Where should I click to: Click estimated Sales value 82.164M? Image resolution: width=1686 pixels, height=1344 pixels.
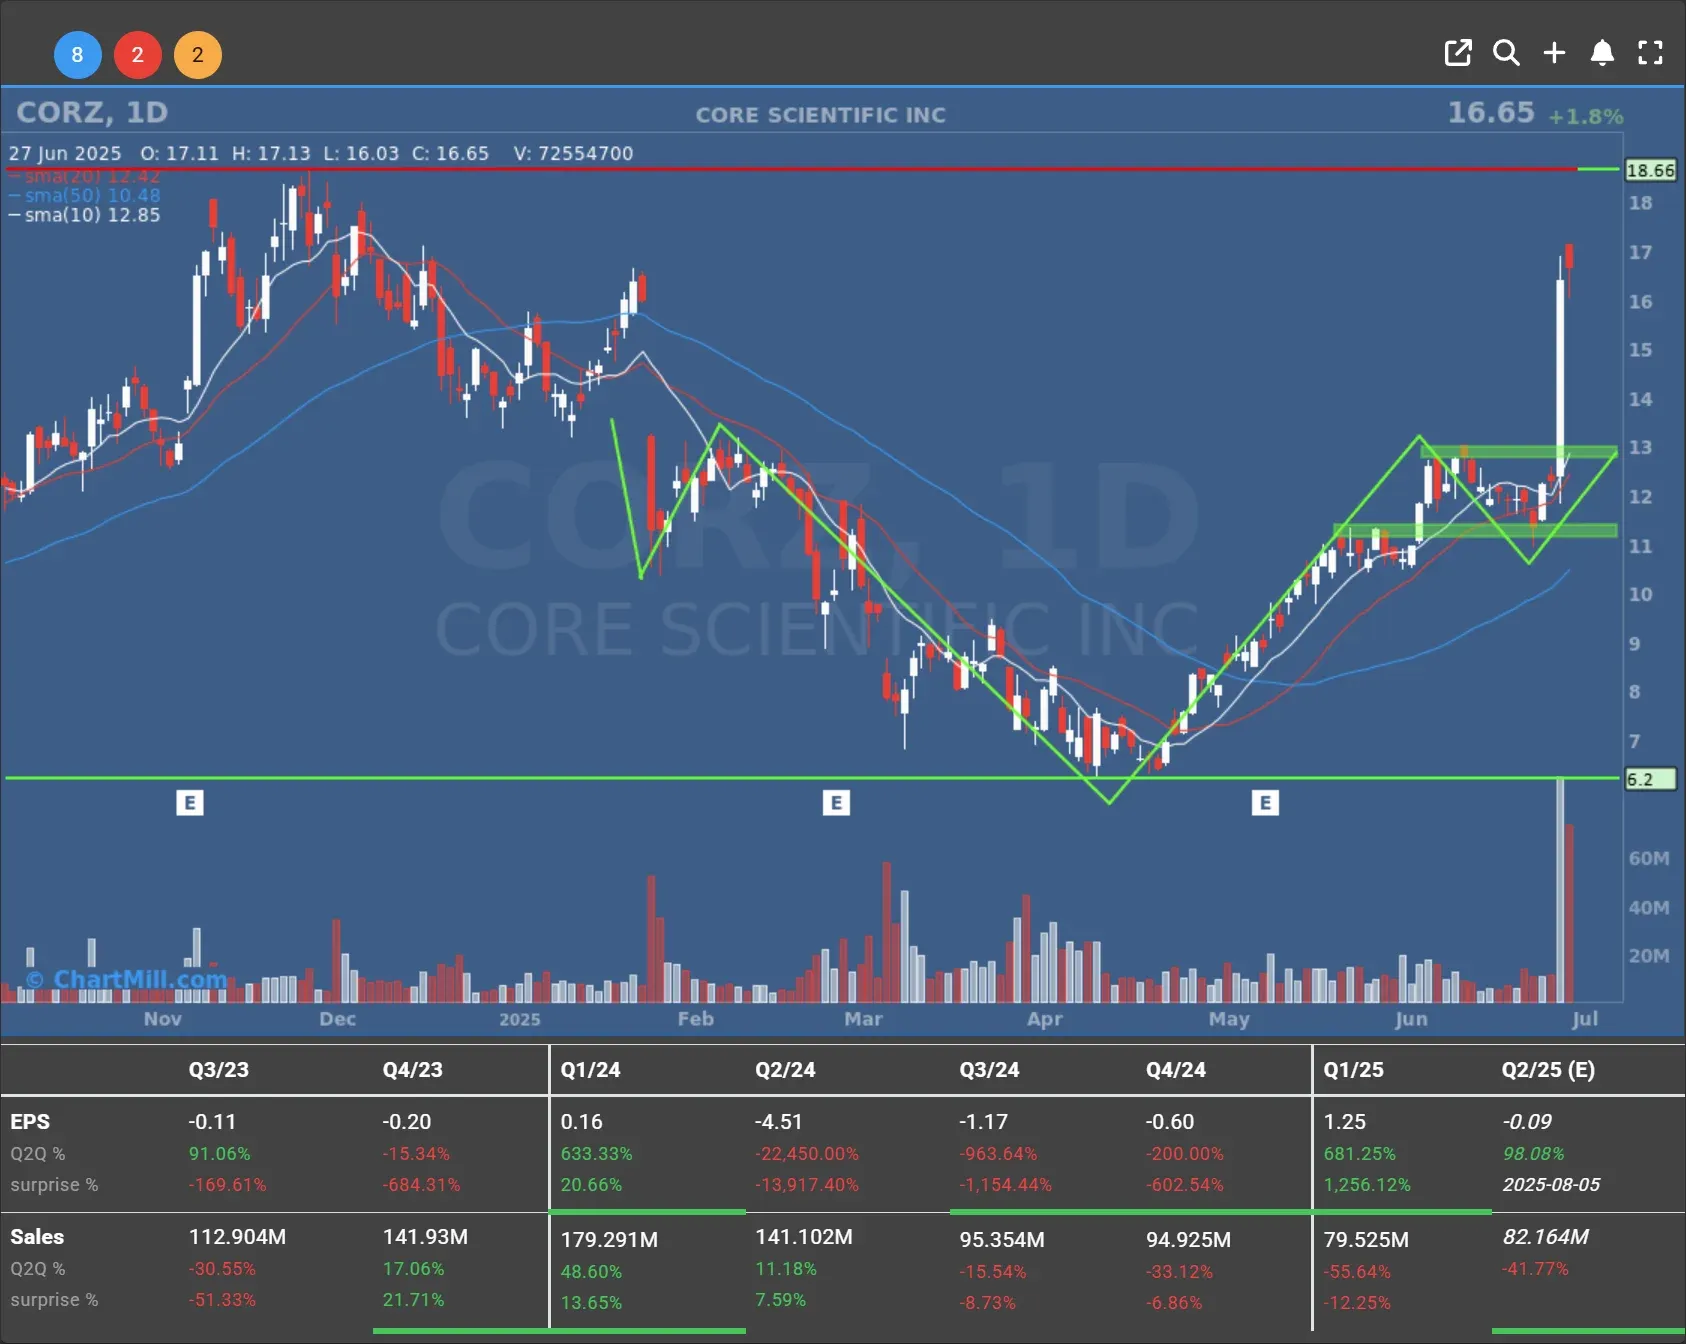click(1546, 1237)
